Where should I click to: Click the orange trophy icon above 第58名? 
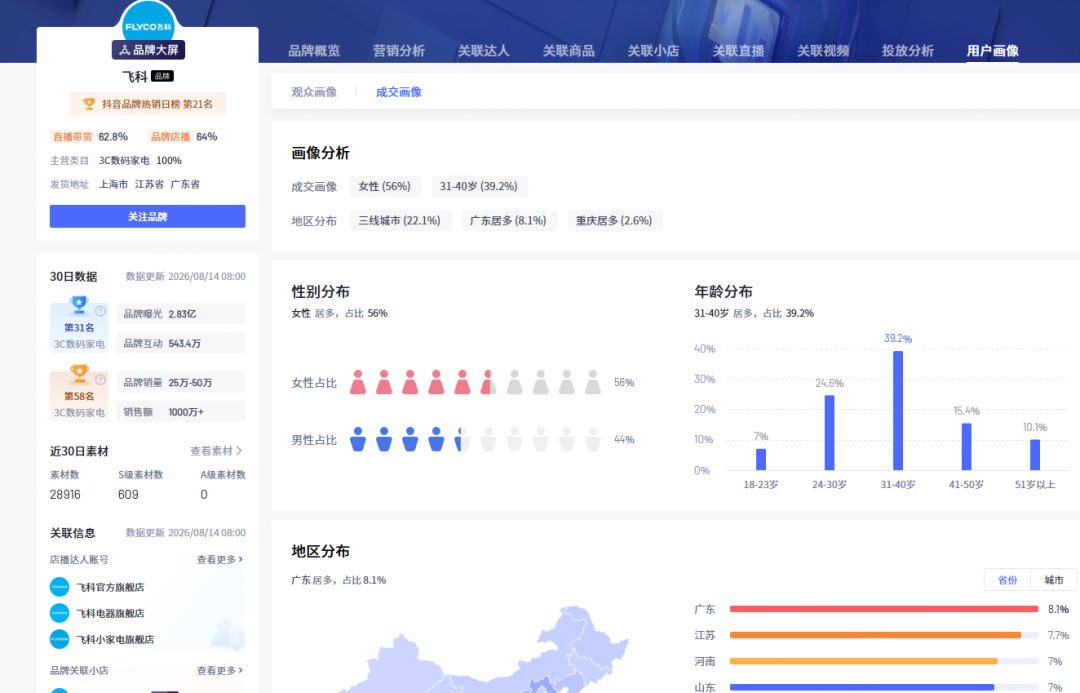pos(79,374)
